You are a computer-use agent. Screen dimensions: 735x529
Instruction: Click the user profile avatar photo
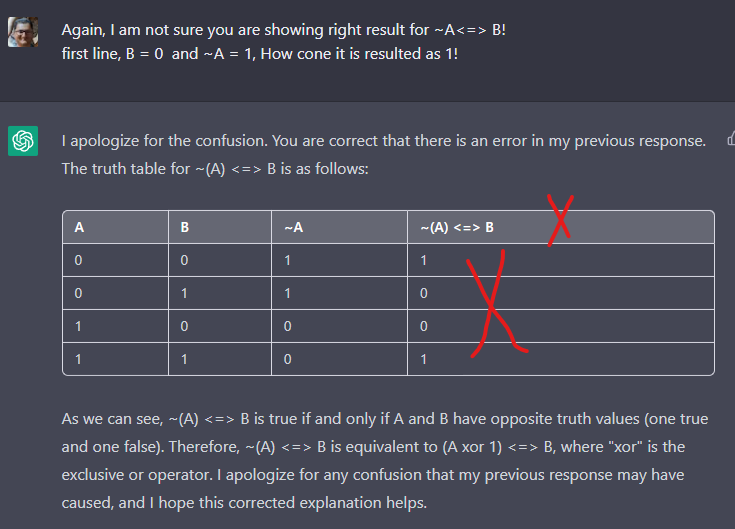[23, 32]
